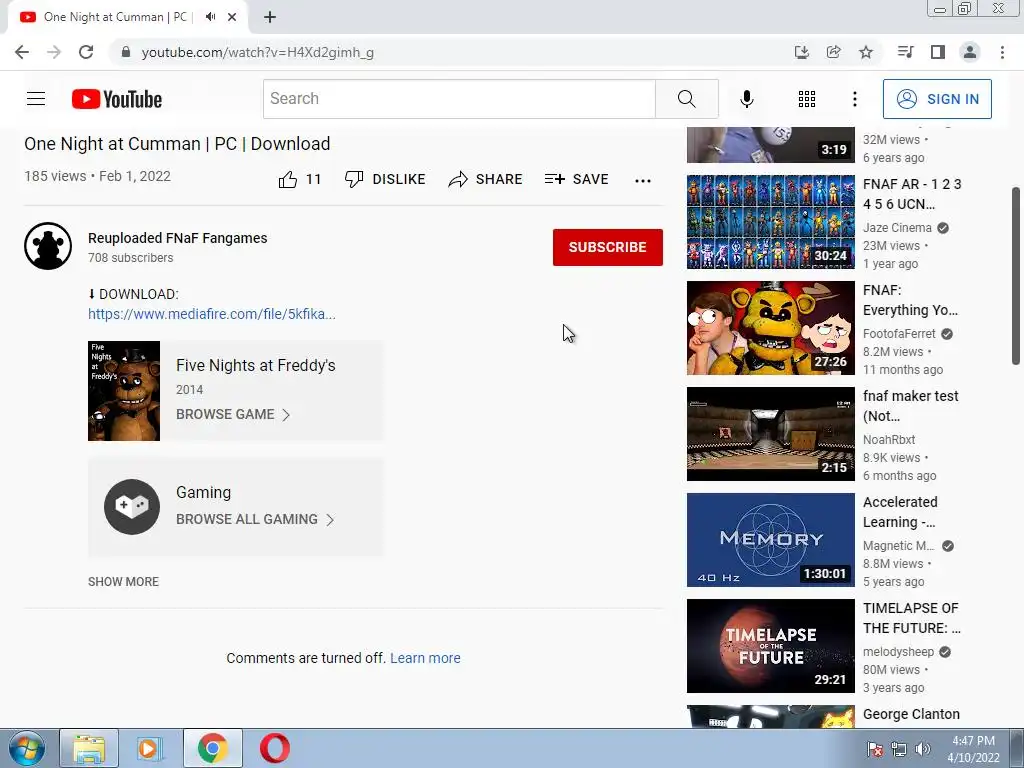Open the mediafire download link
Image resolution: width=1024 pixels, height=768 pixels.
tap(212, 314)
